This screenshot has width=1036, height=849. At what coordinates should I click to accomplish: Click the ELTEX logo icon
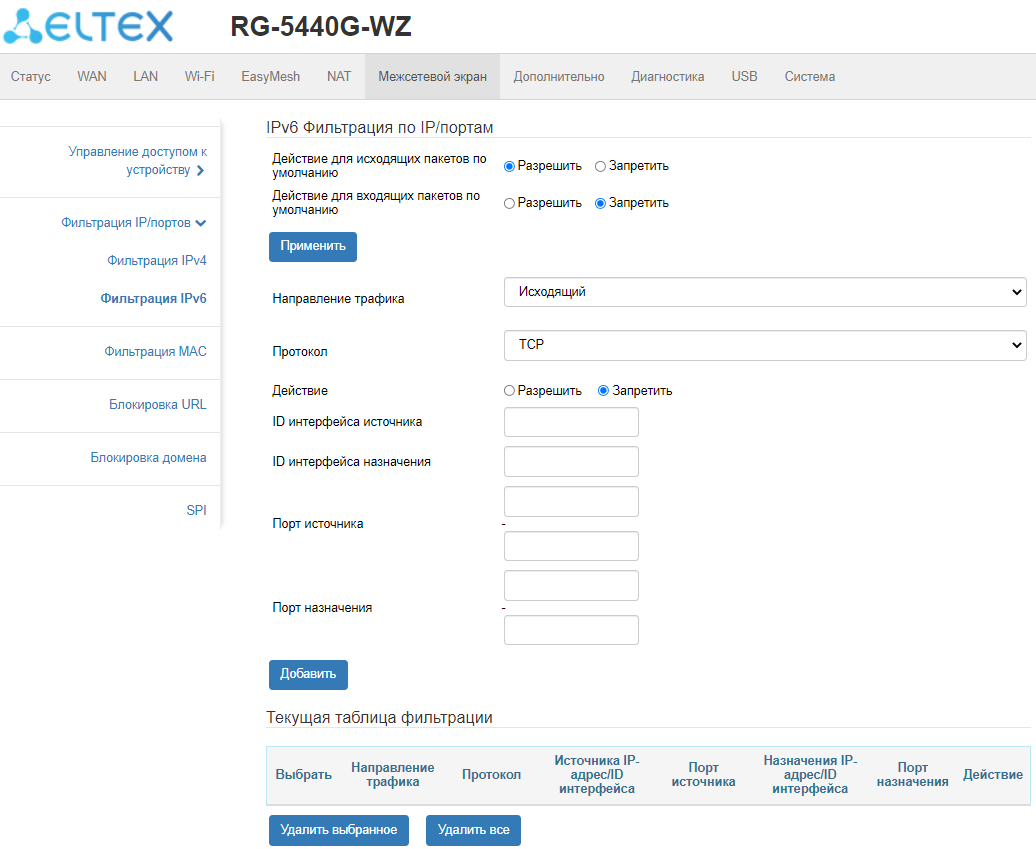click(24, 27)
